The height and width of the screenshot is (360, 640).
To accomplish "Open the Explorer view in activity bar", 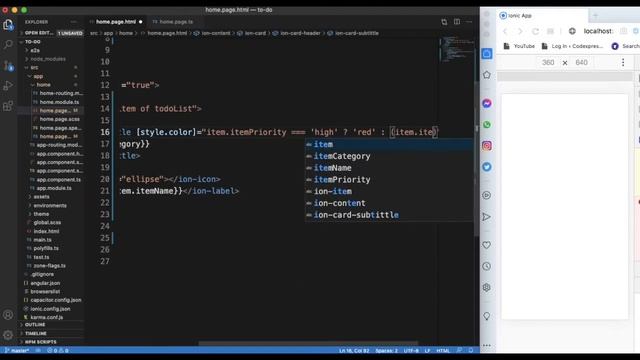I will click(8, 25).
